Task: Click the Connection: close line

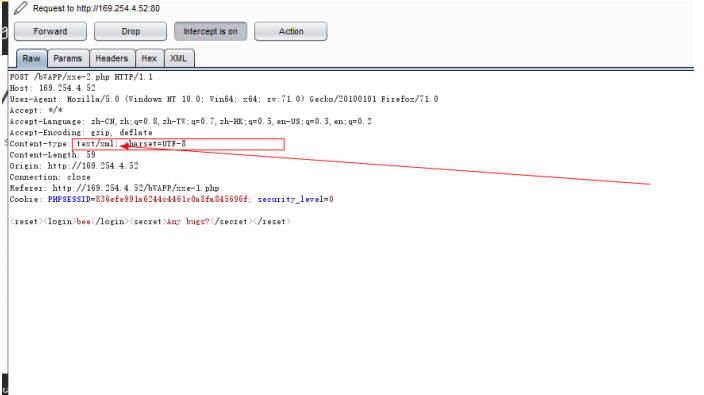Action: 50,177
